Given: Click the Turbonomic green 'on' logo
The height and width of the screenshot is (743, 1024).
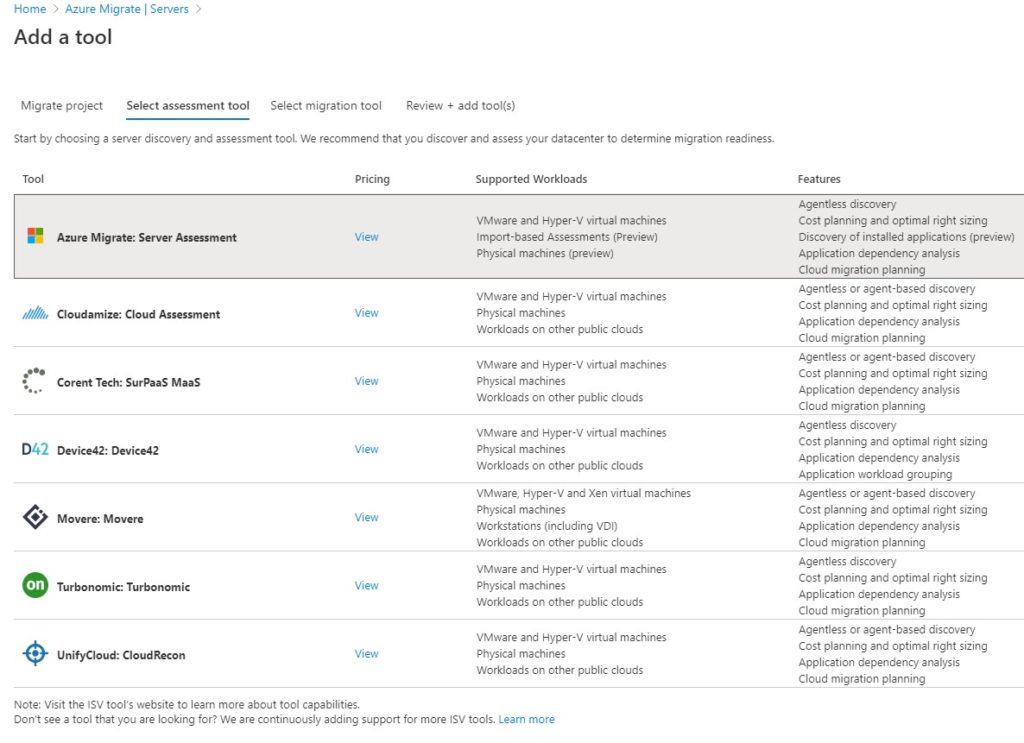Looking at the screenshot, I should [35, 585].
